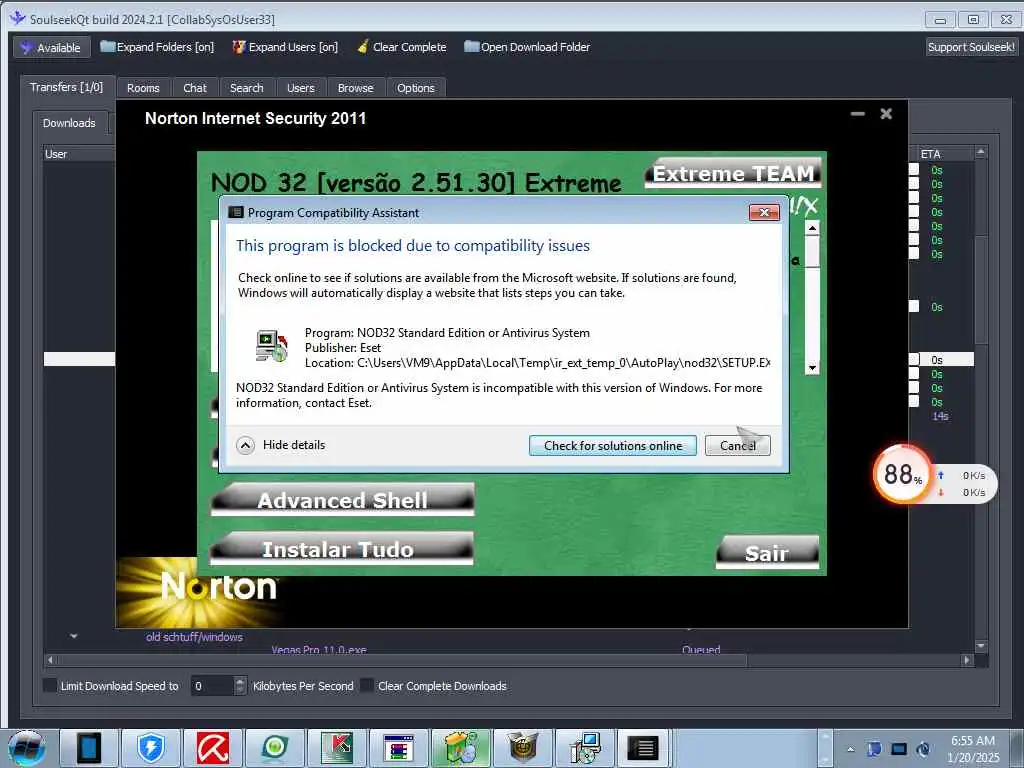This screenshot has width=1024, height=768.
Task: Open the Chat tab
Action: point(195,88)
